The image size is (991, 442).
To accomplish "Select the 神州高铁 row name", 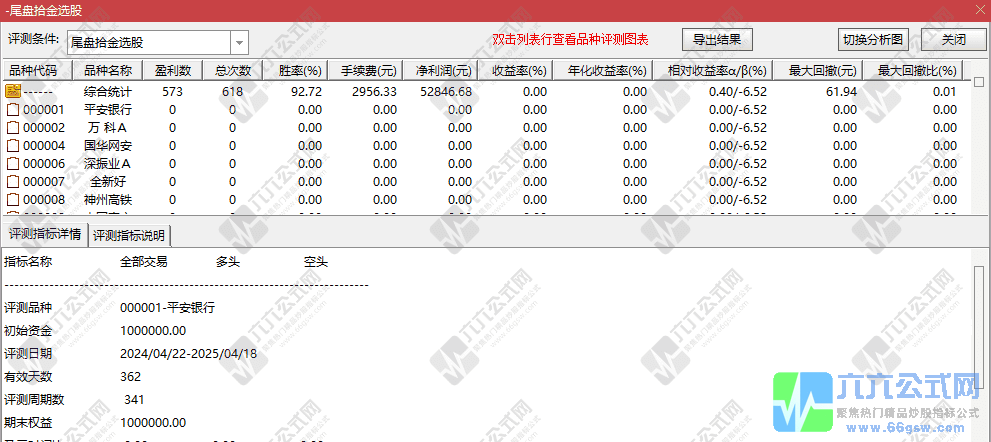I will point(107,200).
